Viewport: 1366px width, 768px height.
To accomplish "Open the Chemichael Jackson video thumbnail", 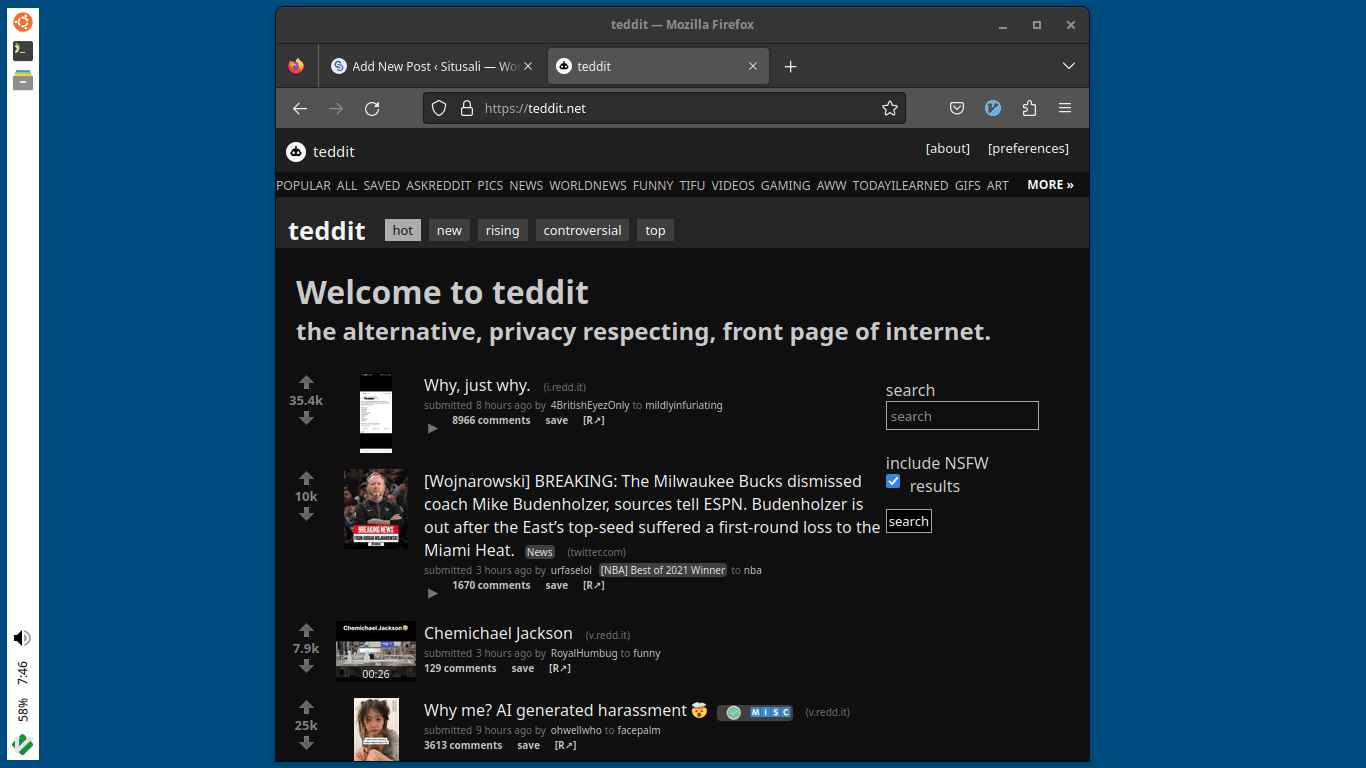I will (376, 651).
